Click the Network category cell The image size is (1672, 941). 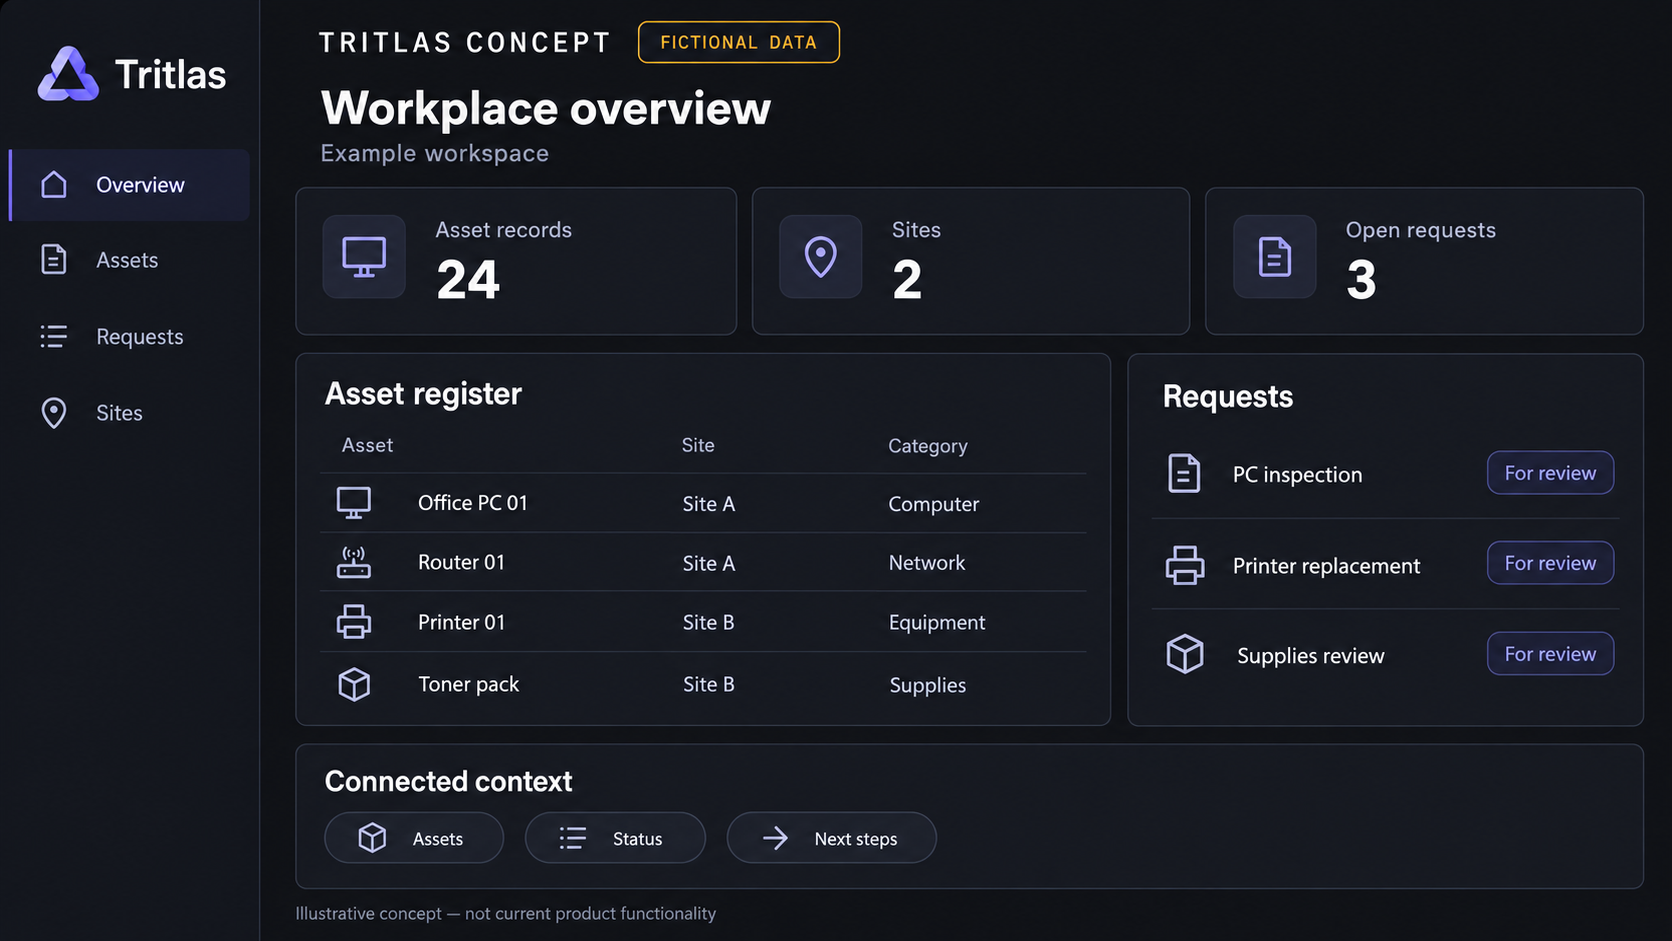(927, 563)
